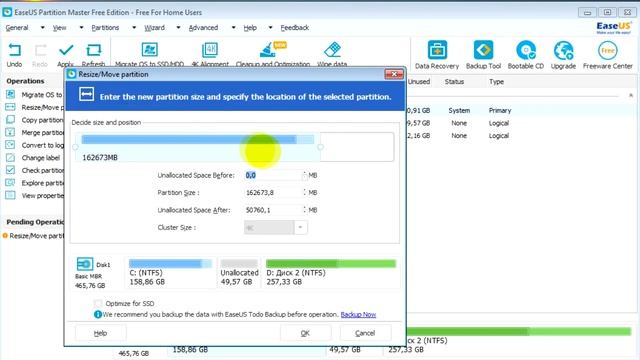Screen dimensions: 640x360
Task: Click the blue partition size bar
Action: 198,140
